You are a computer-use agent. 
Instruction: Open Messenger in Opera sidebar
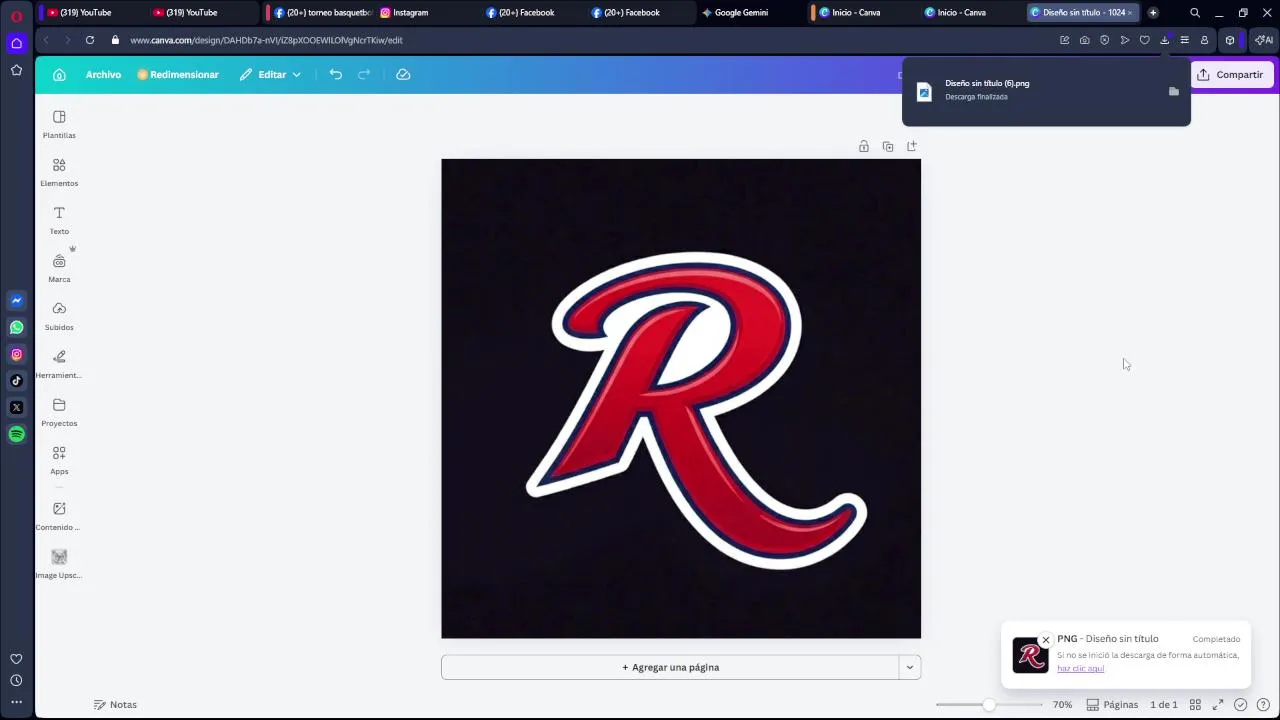pos(16,300)
